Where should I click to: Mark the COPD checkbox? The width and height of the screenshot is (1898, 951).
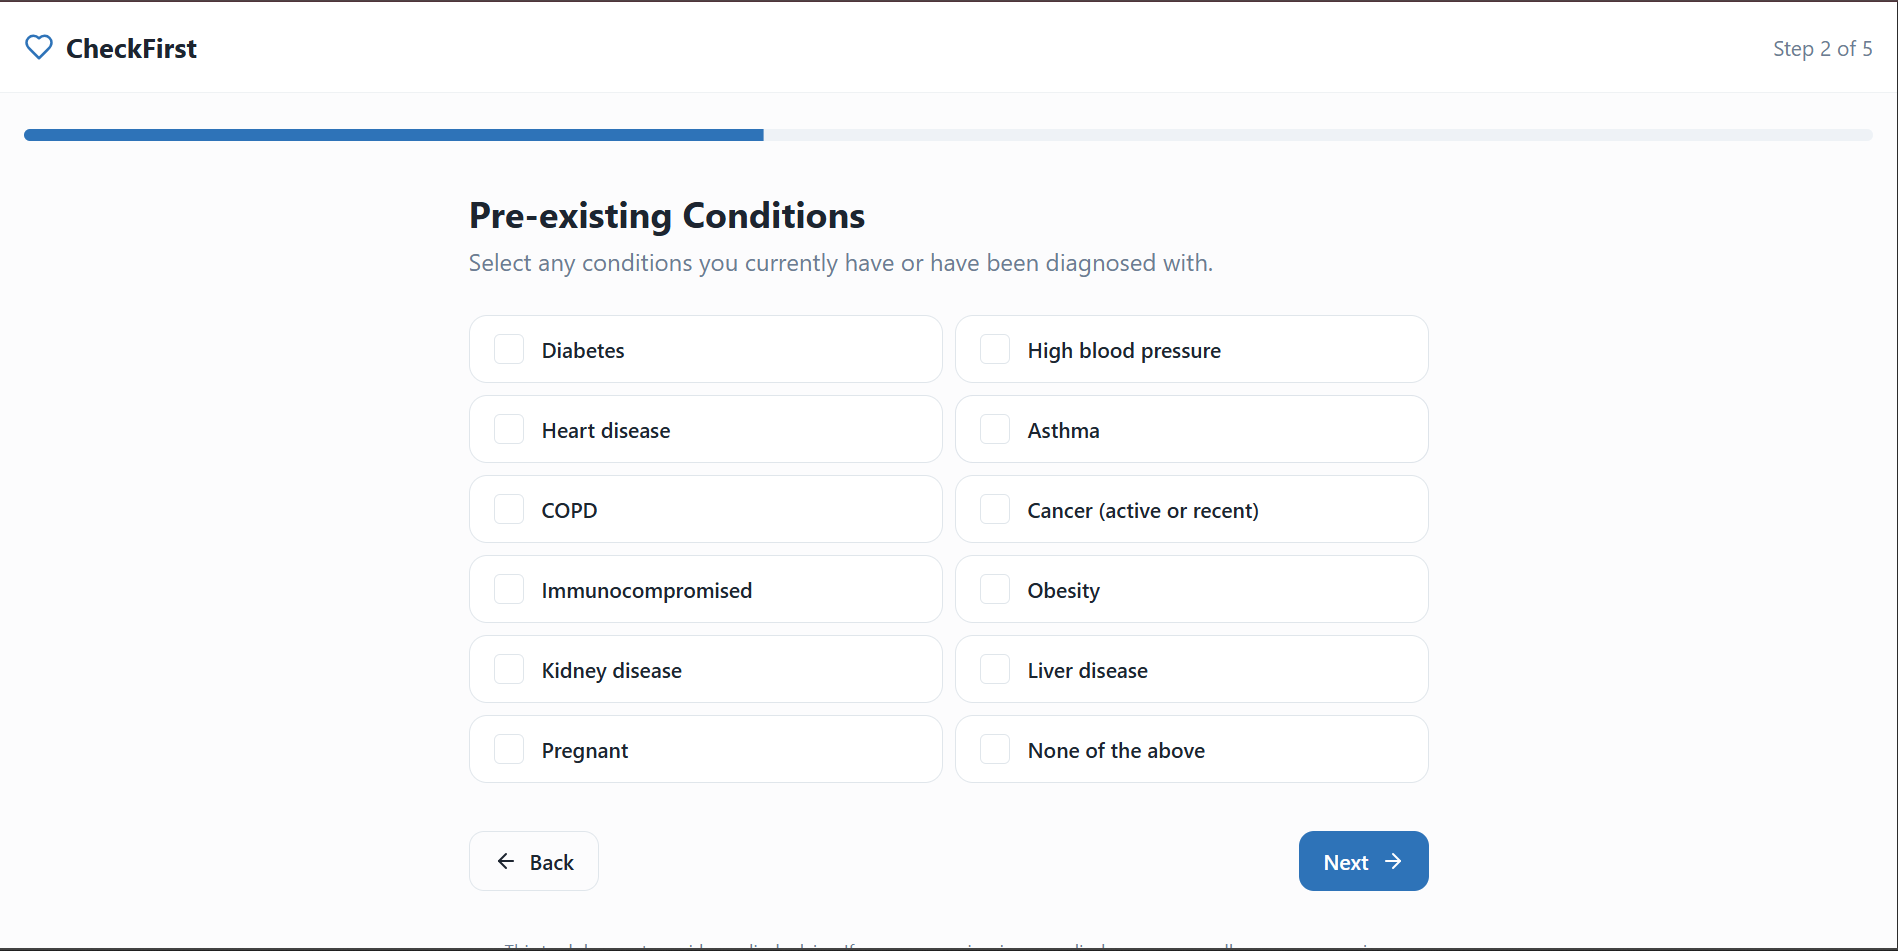pos(509,509)
